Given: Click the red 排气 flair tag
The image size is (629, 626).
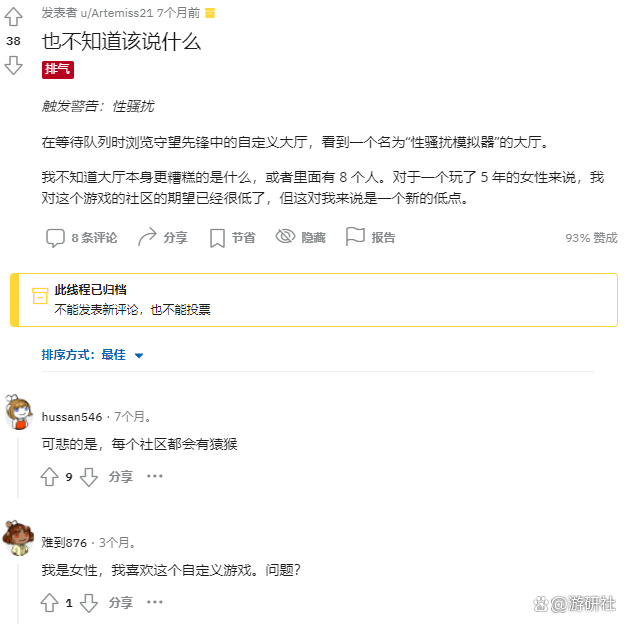Looking at the screenshot, I should click(57, 69).
